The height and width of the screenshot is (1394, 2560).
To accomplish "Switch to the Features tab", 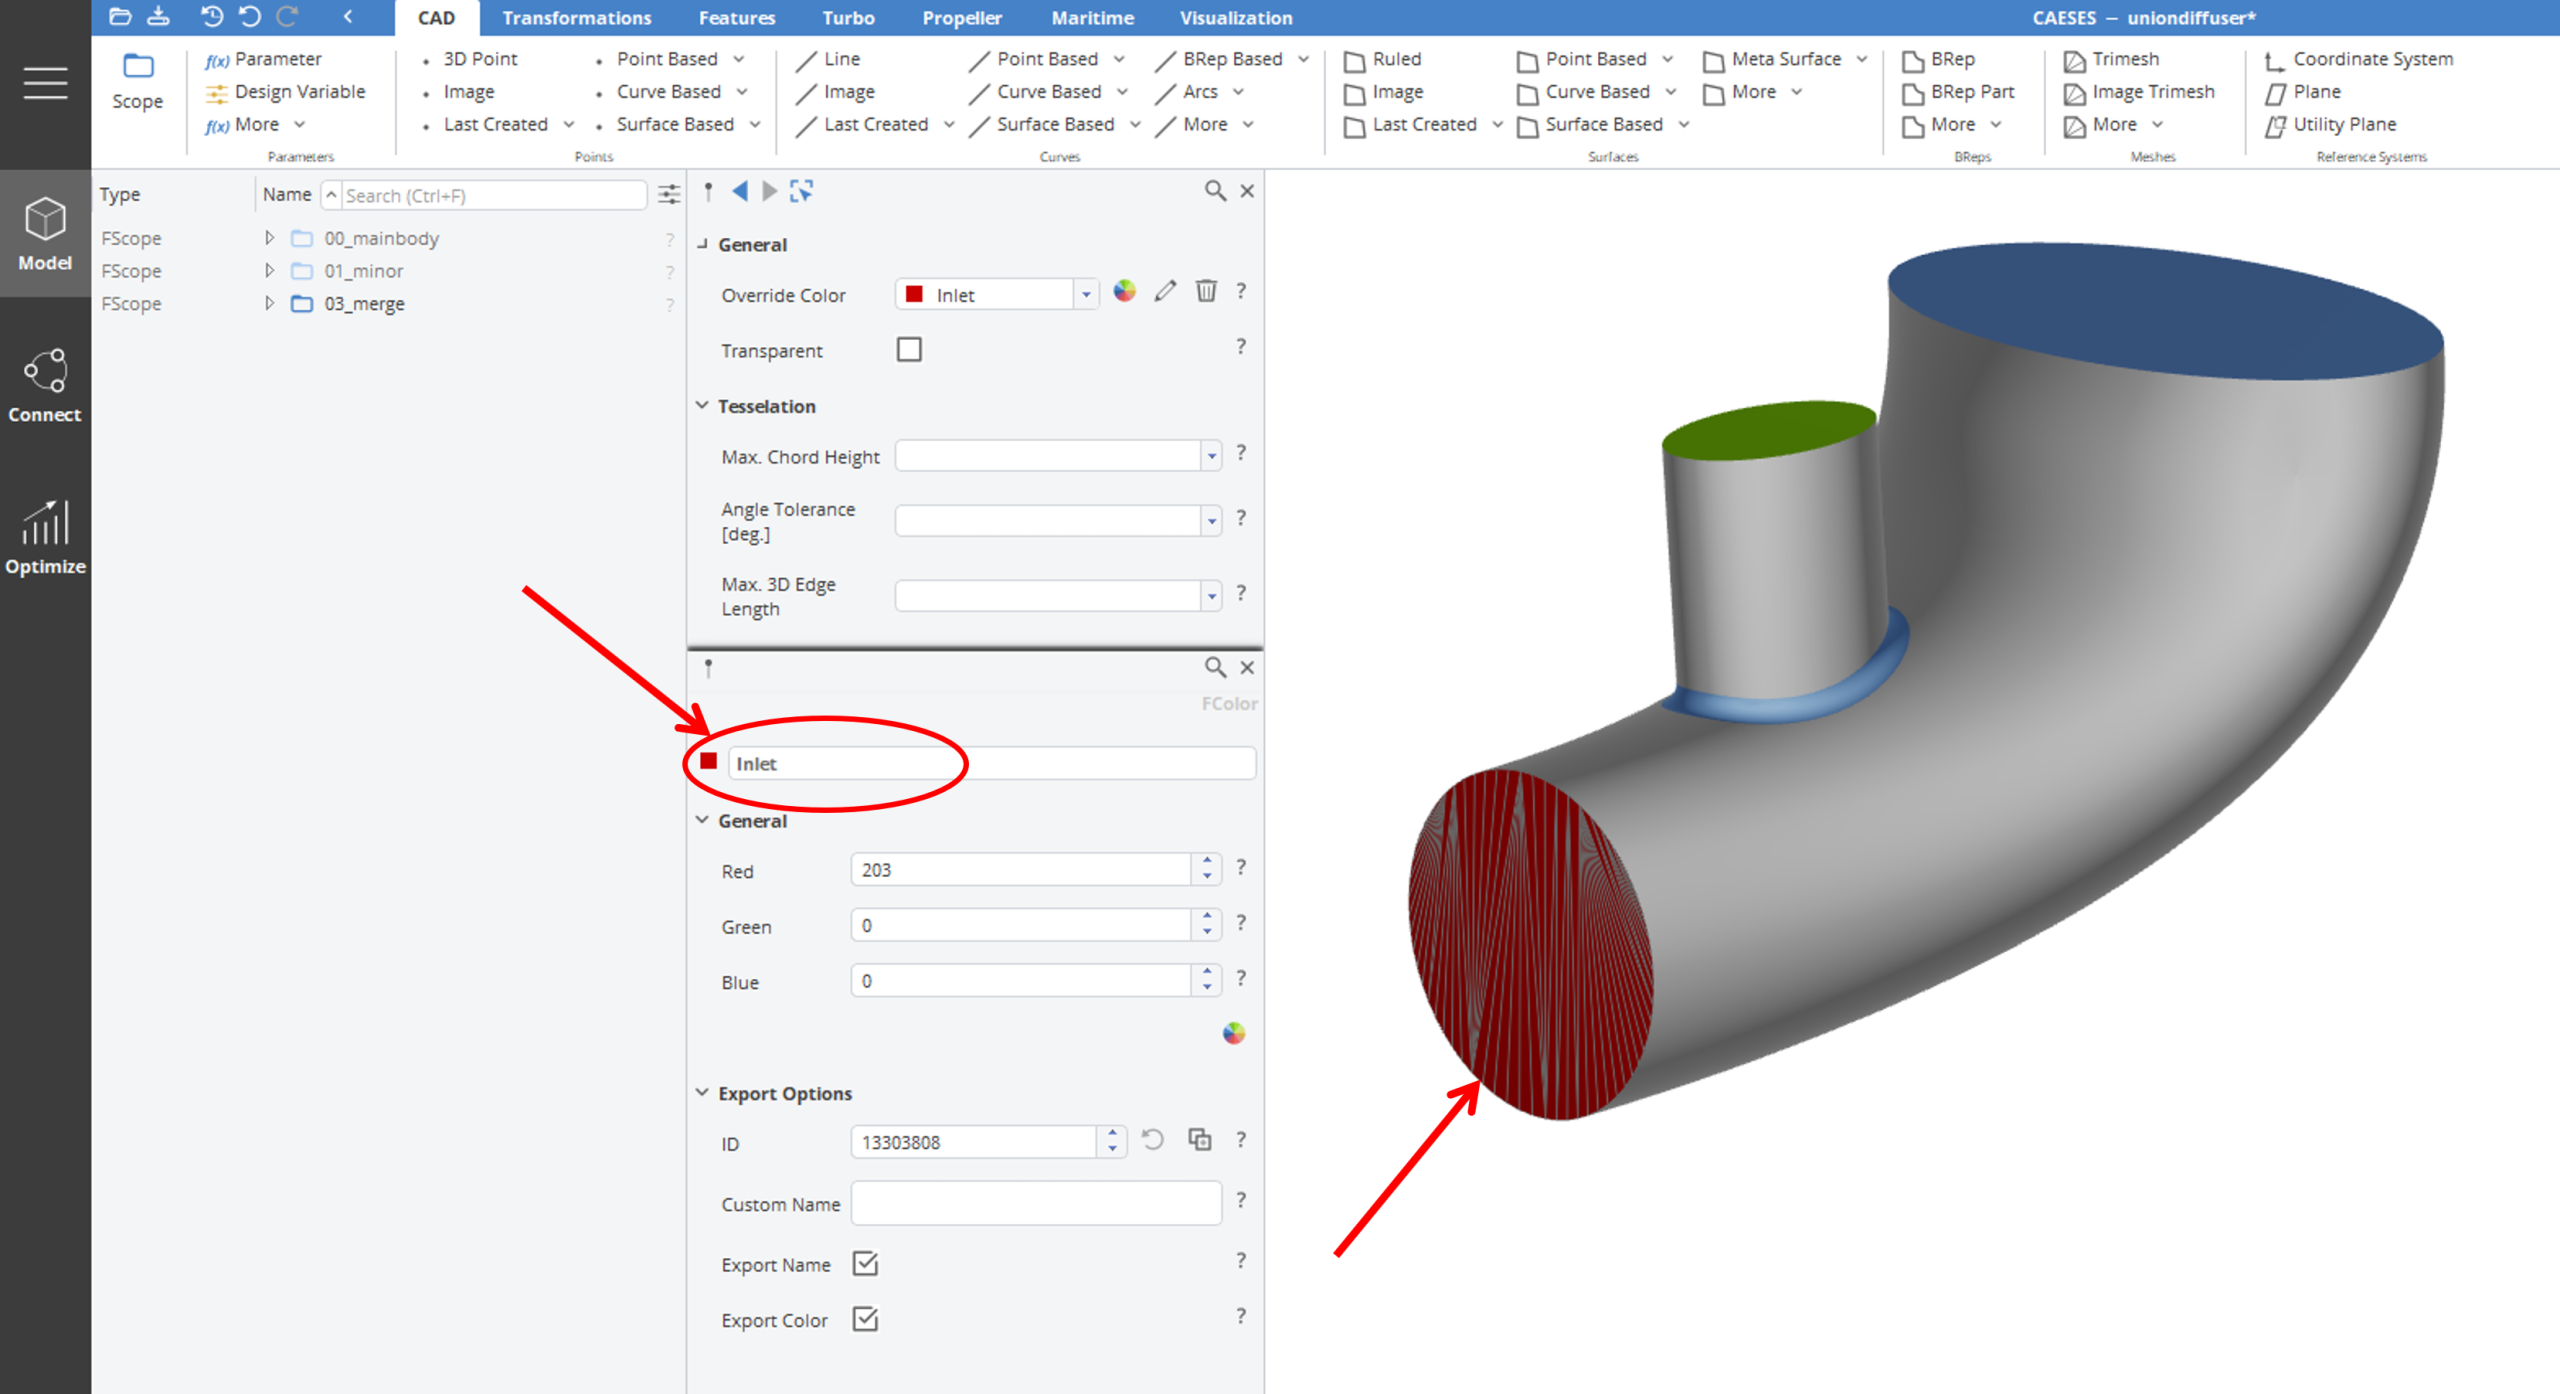I will click(737, 18).
